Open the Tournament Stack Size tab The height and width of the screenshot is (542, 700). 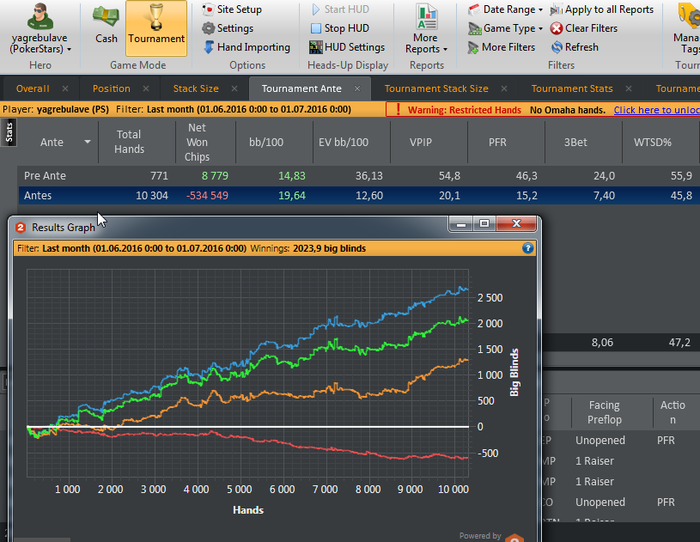436,88
